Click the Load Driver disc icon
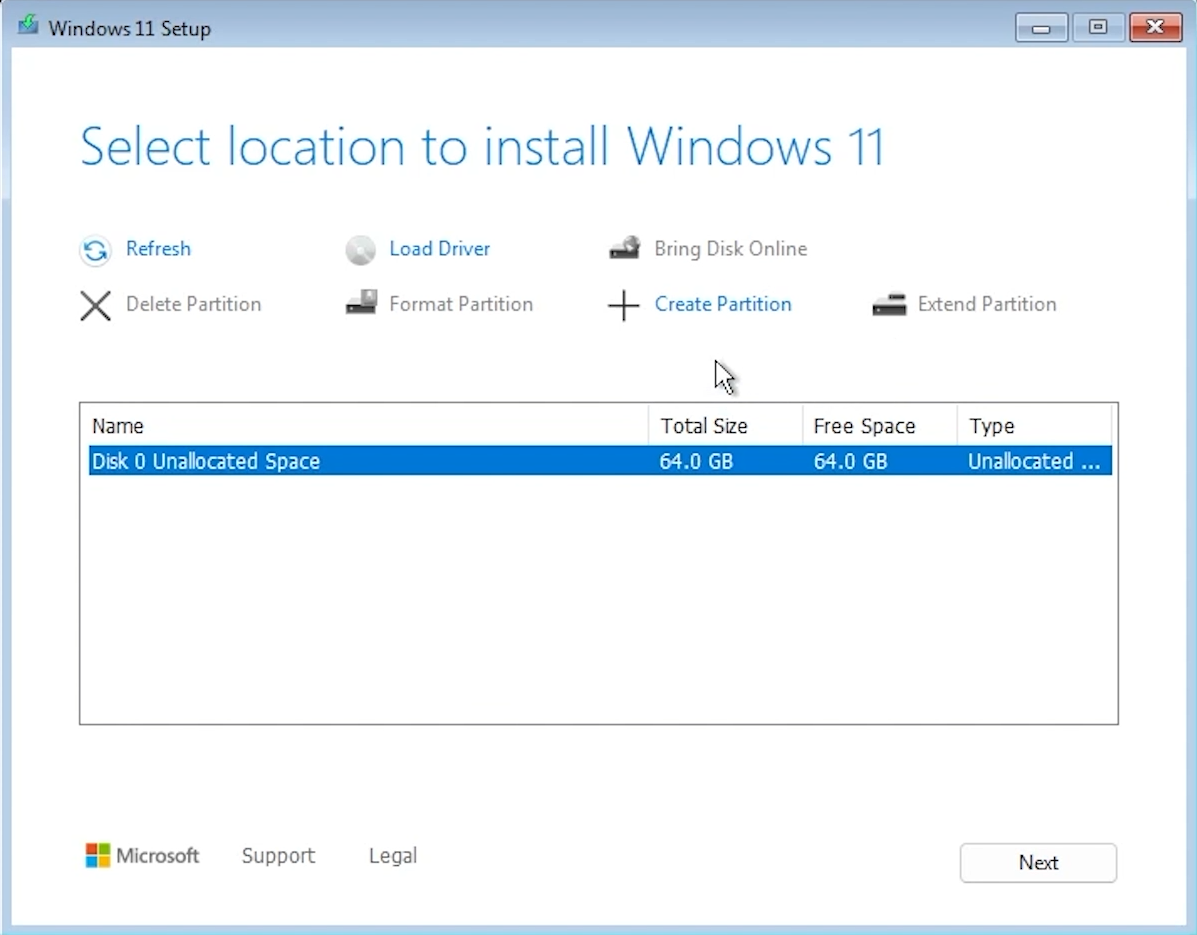The image size is (1197, 935). (x=360, y=250)
